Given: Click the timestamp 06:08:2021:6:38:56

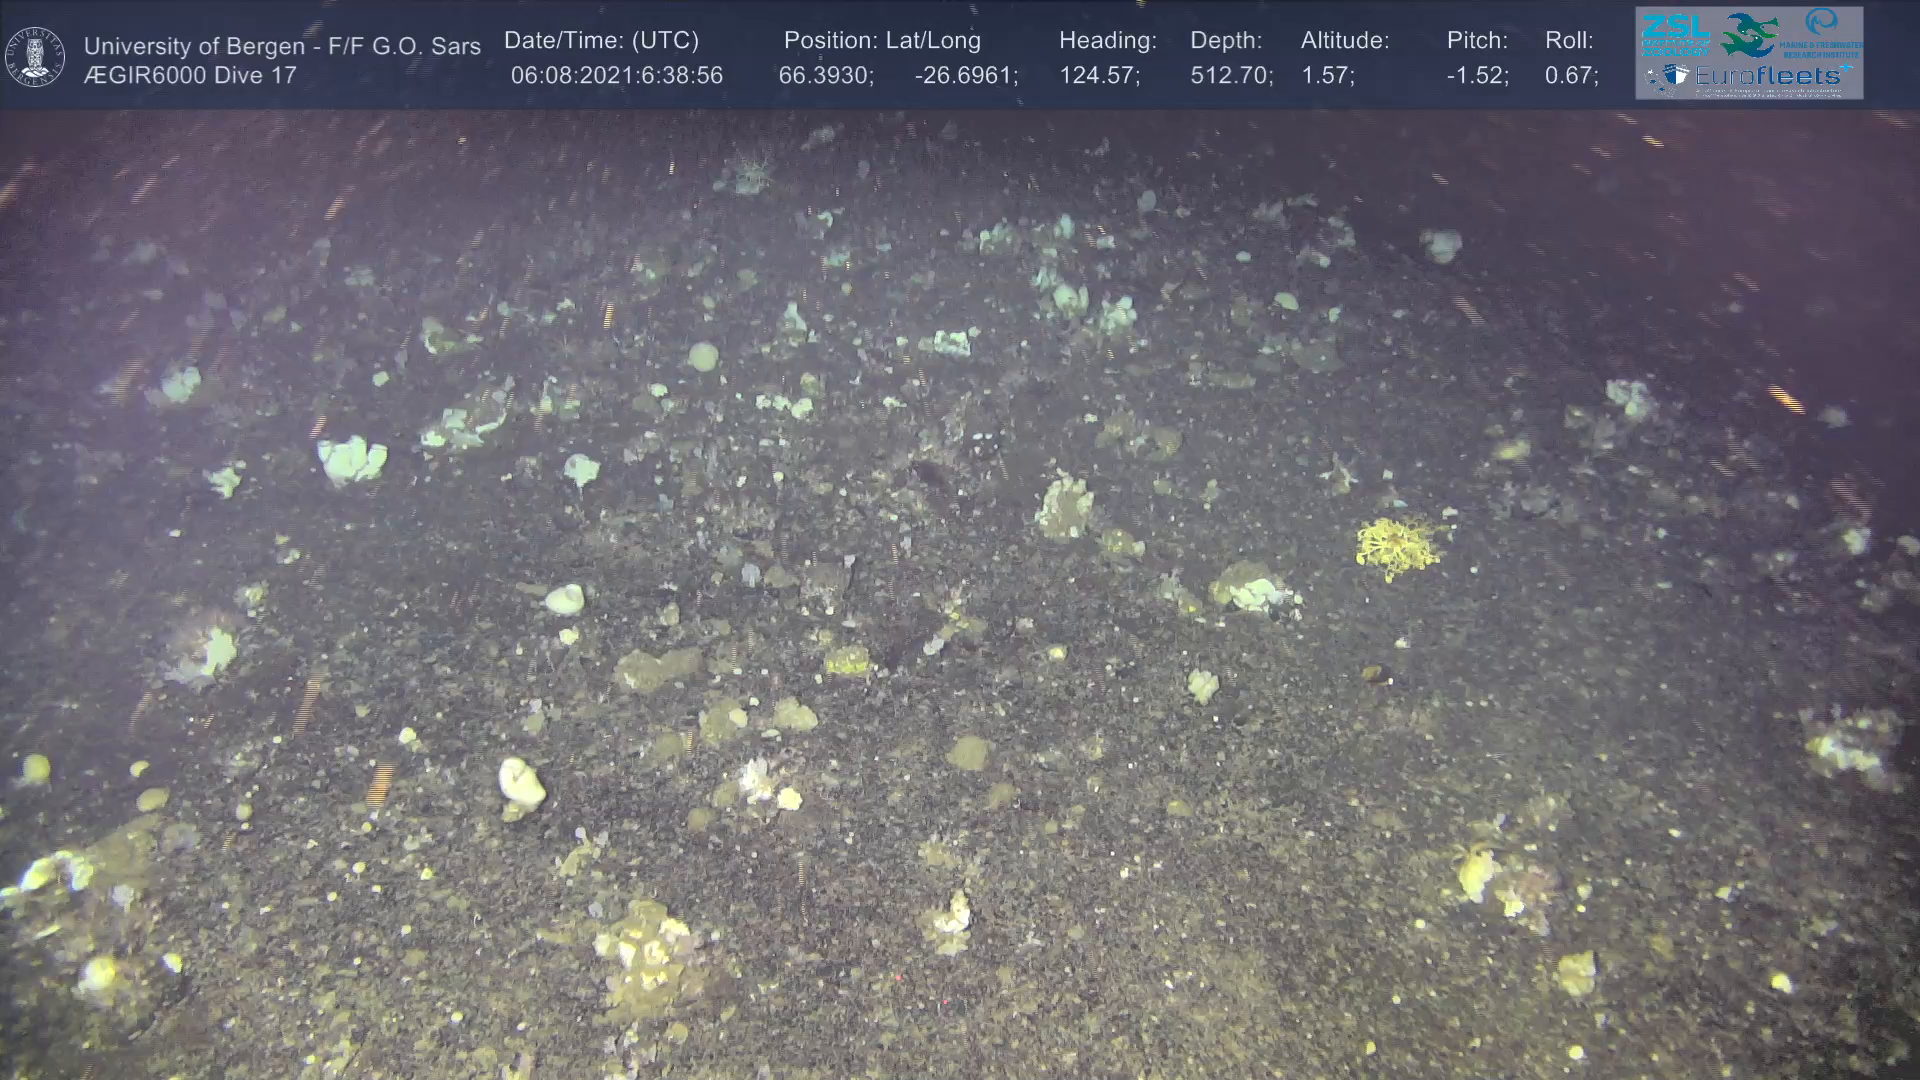Looking at the screenshot, I should click(x=616, y=75).
